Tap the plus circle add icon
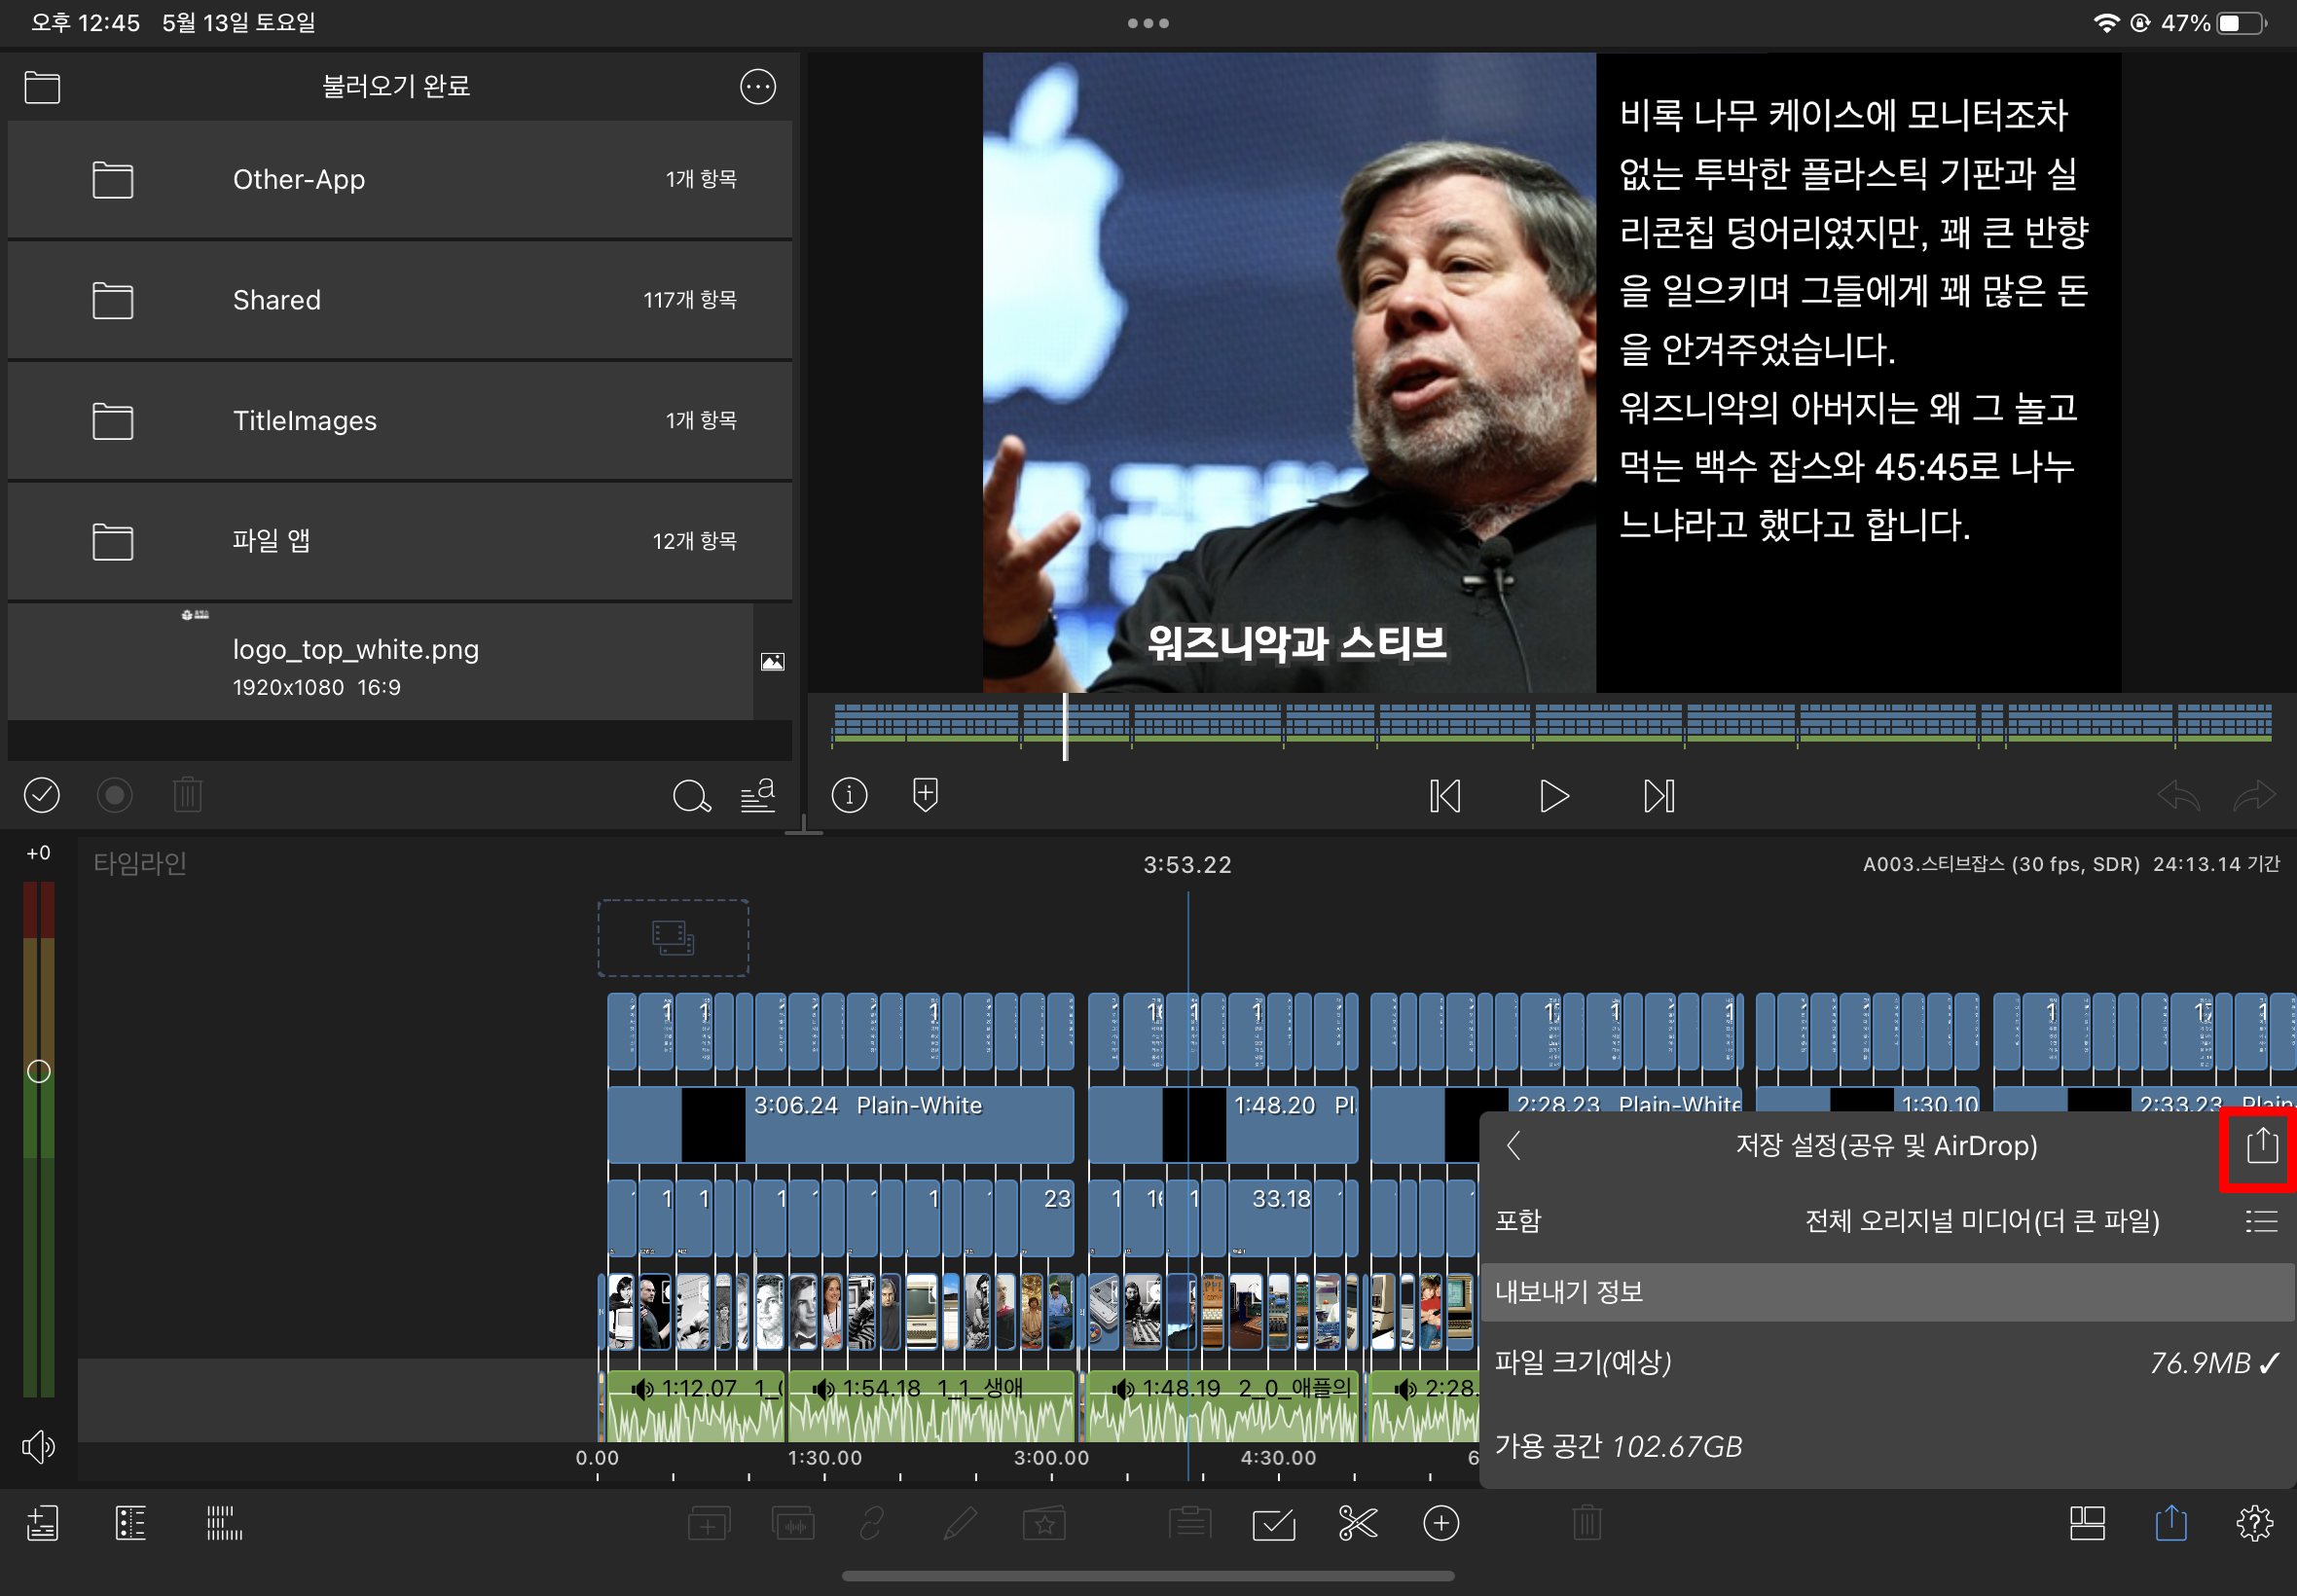 1441,1523
